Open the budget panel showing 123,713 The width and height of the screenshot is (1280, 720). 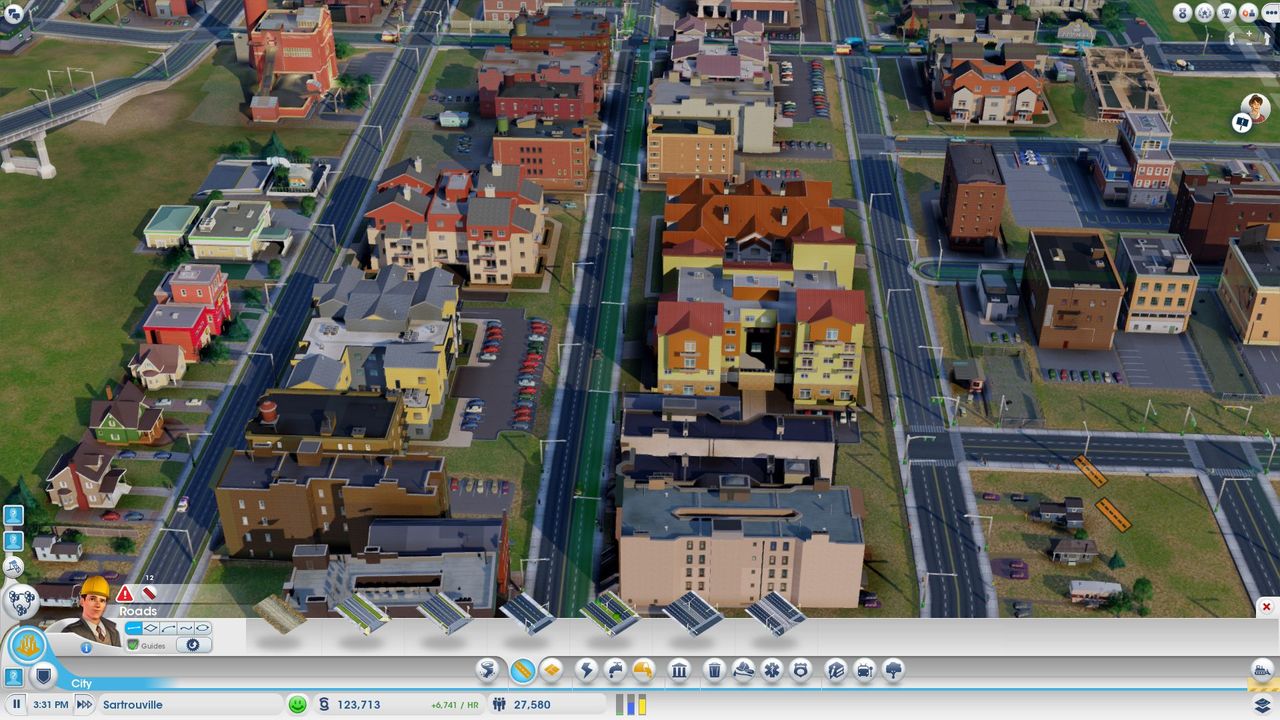click(358, 704)
